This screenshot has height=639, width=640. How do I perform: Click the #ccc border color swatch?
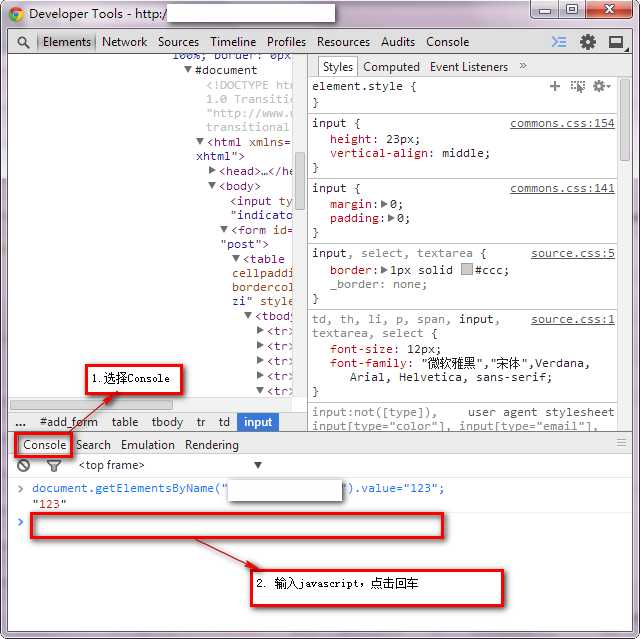[467, 269]
